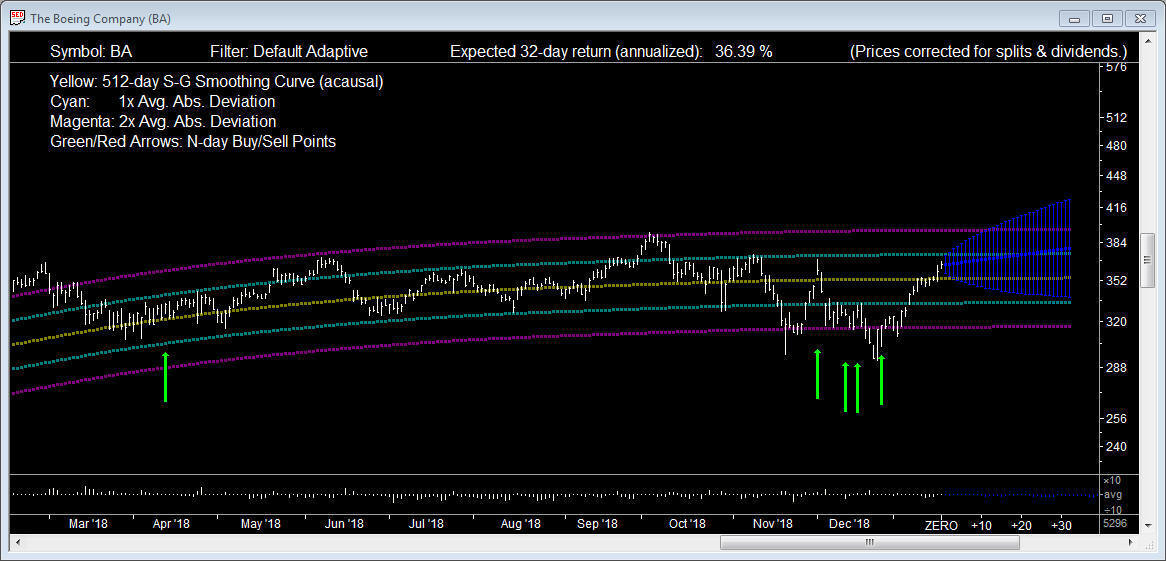Screen dimensions: 1166x561
Task: Click the 'Symbol: BA' header text
Action: coord(91,51)
